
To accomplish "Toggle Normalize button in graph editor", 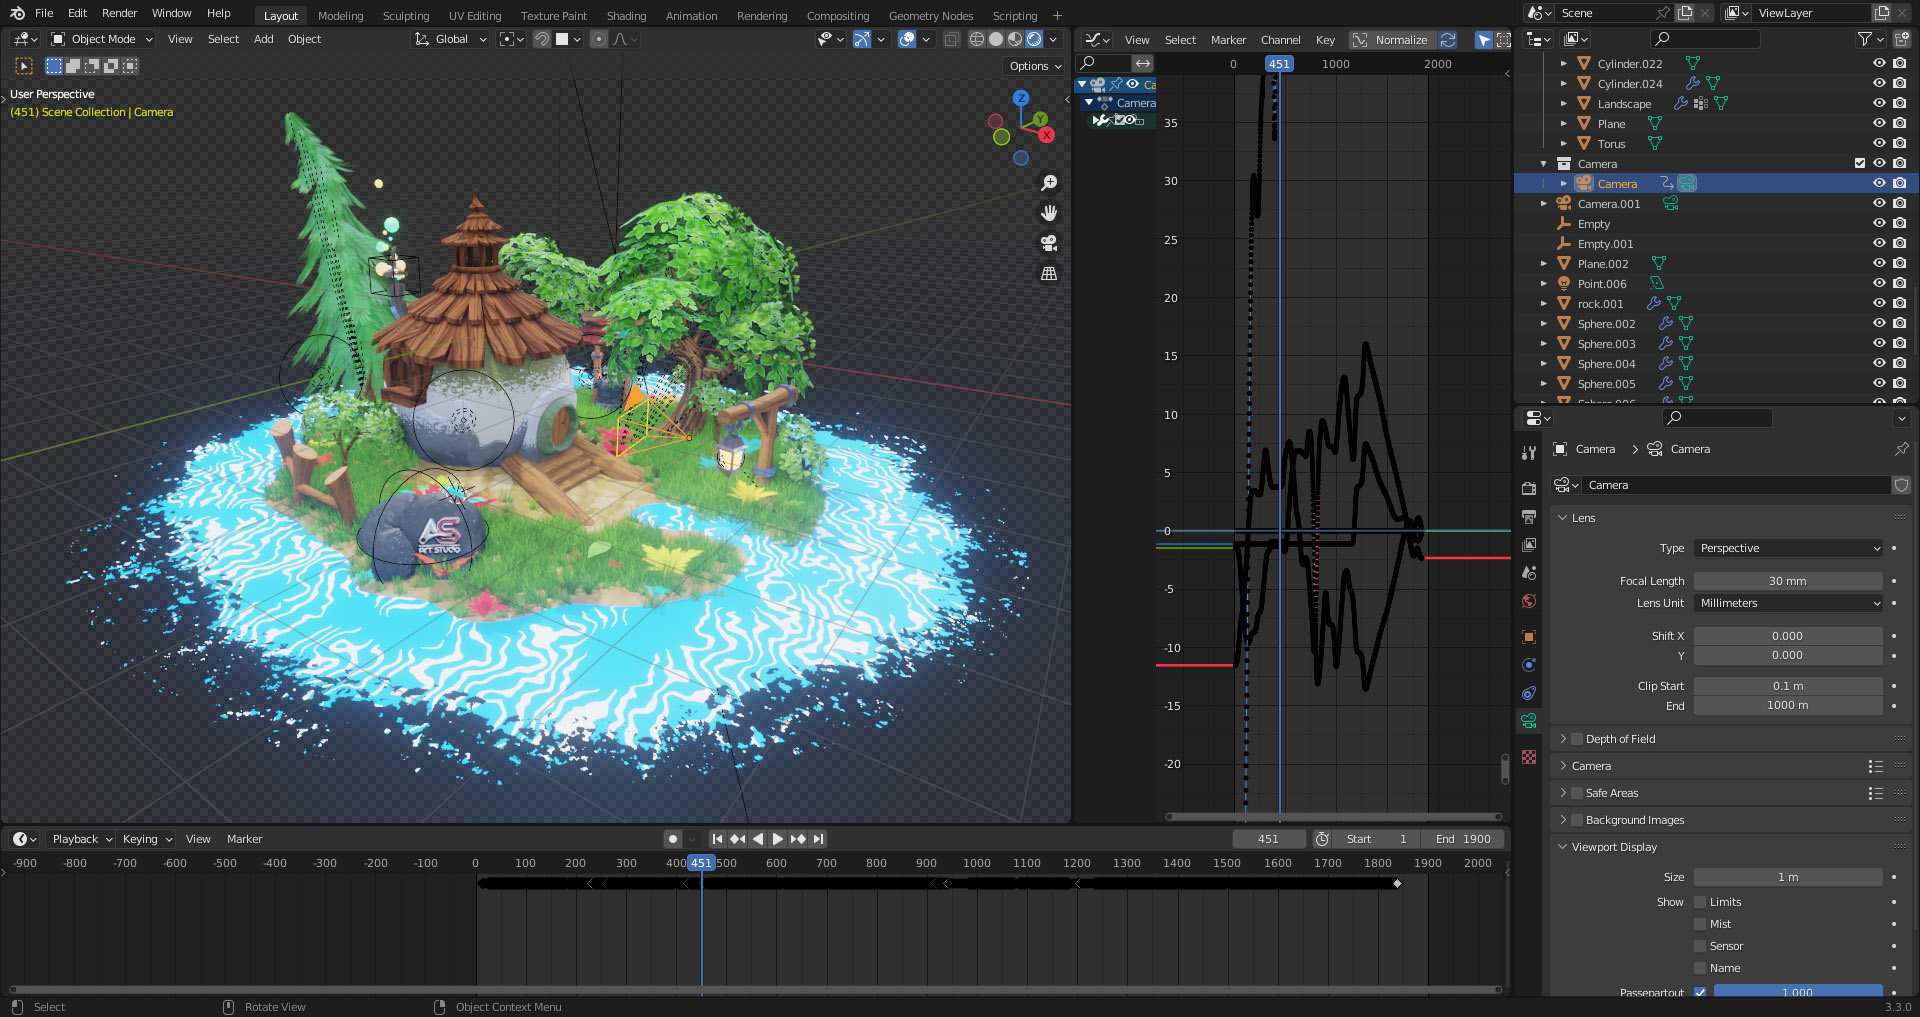I will (1391, 40).
